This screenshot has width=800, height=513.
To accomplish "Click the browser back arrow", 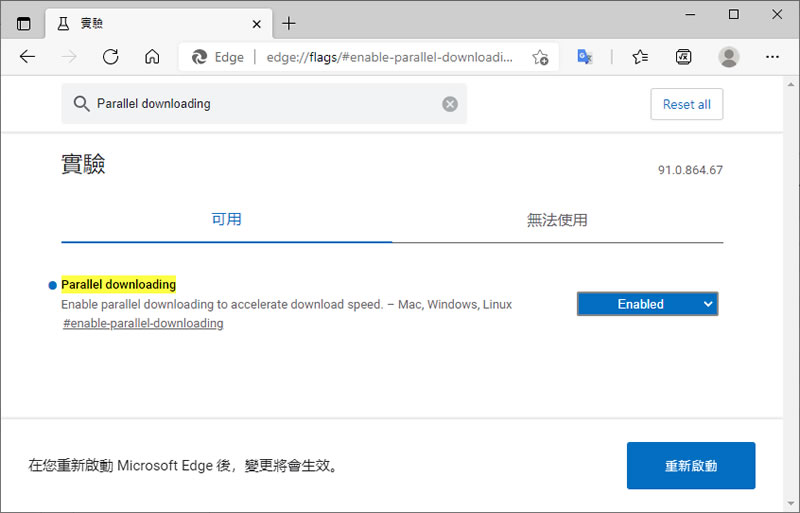I will pos(27,57).
